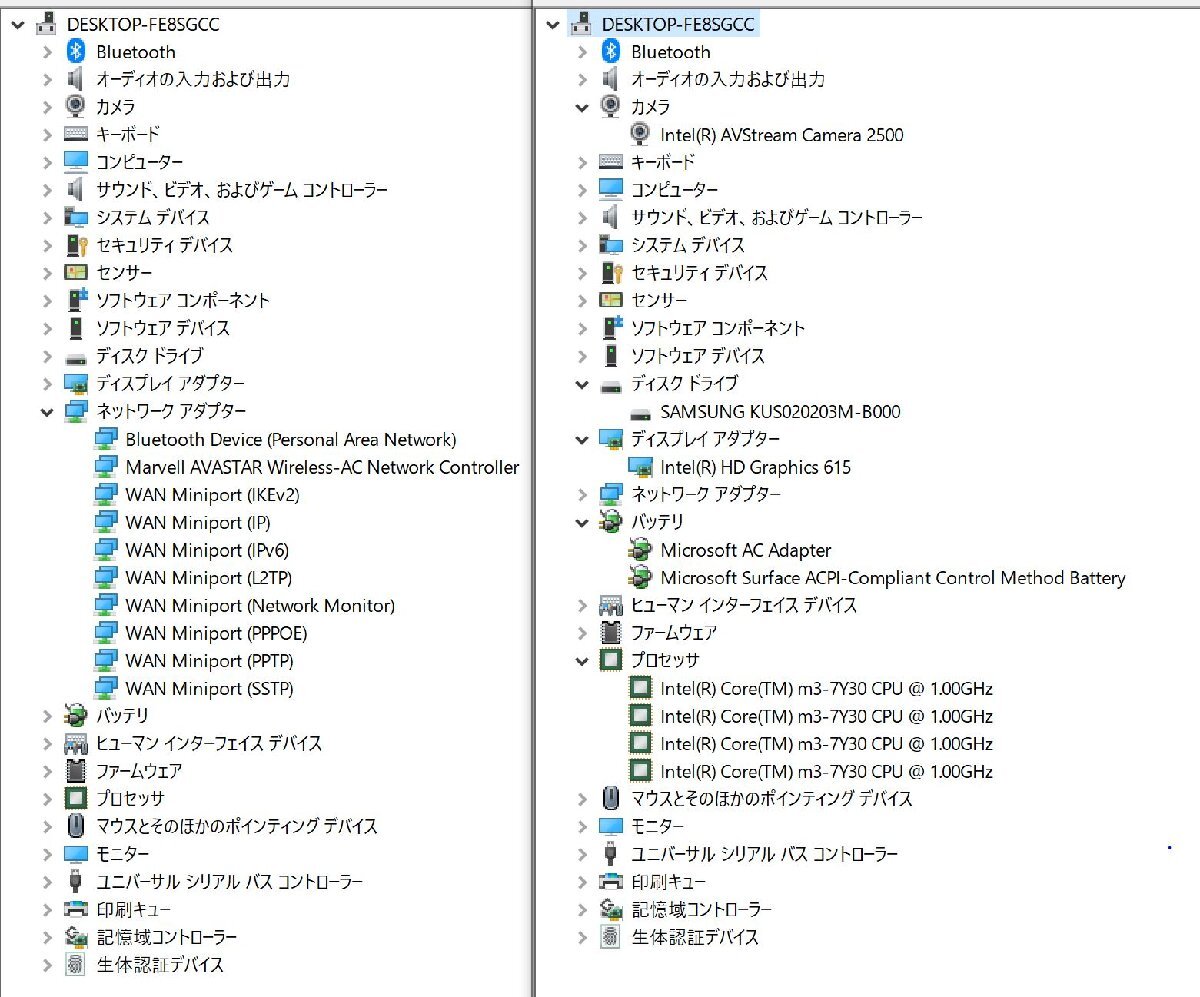Select WAN Miniport (Network Monitor) entry
The width and height of the screenshot is (1200, 997).
point(260,605)
